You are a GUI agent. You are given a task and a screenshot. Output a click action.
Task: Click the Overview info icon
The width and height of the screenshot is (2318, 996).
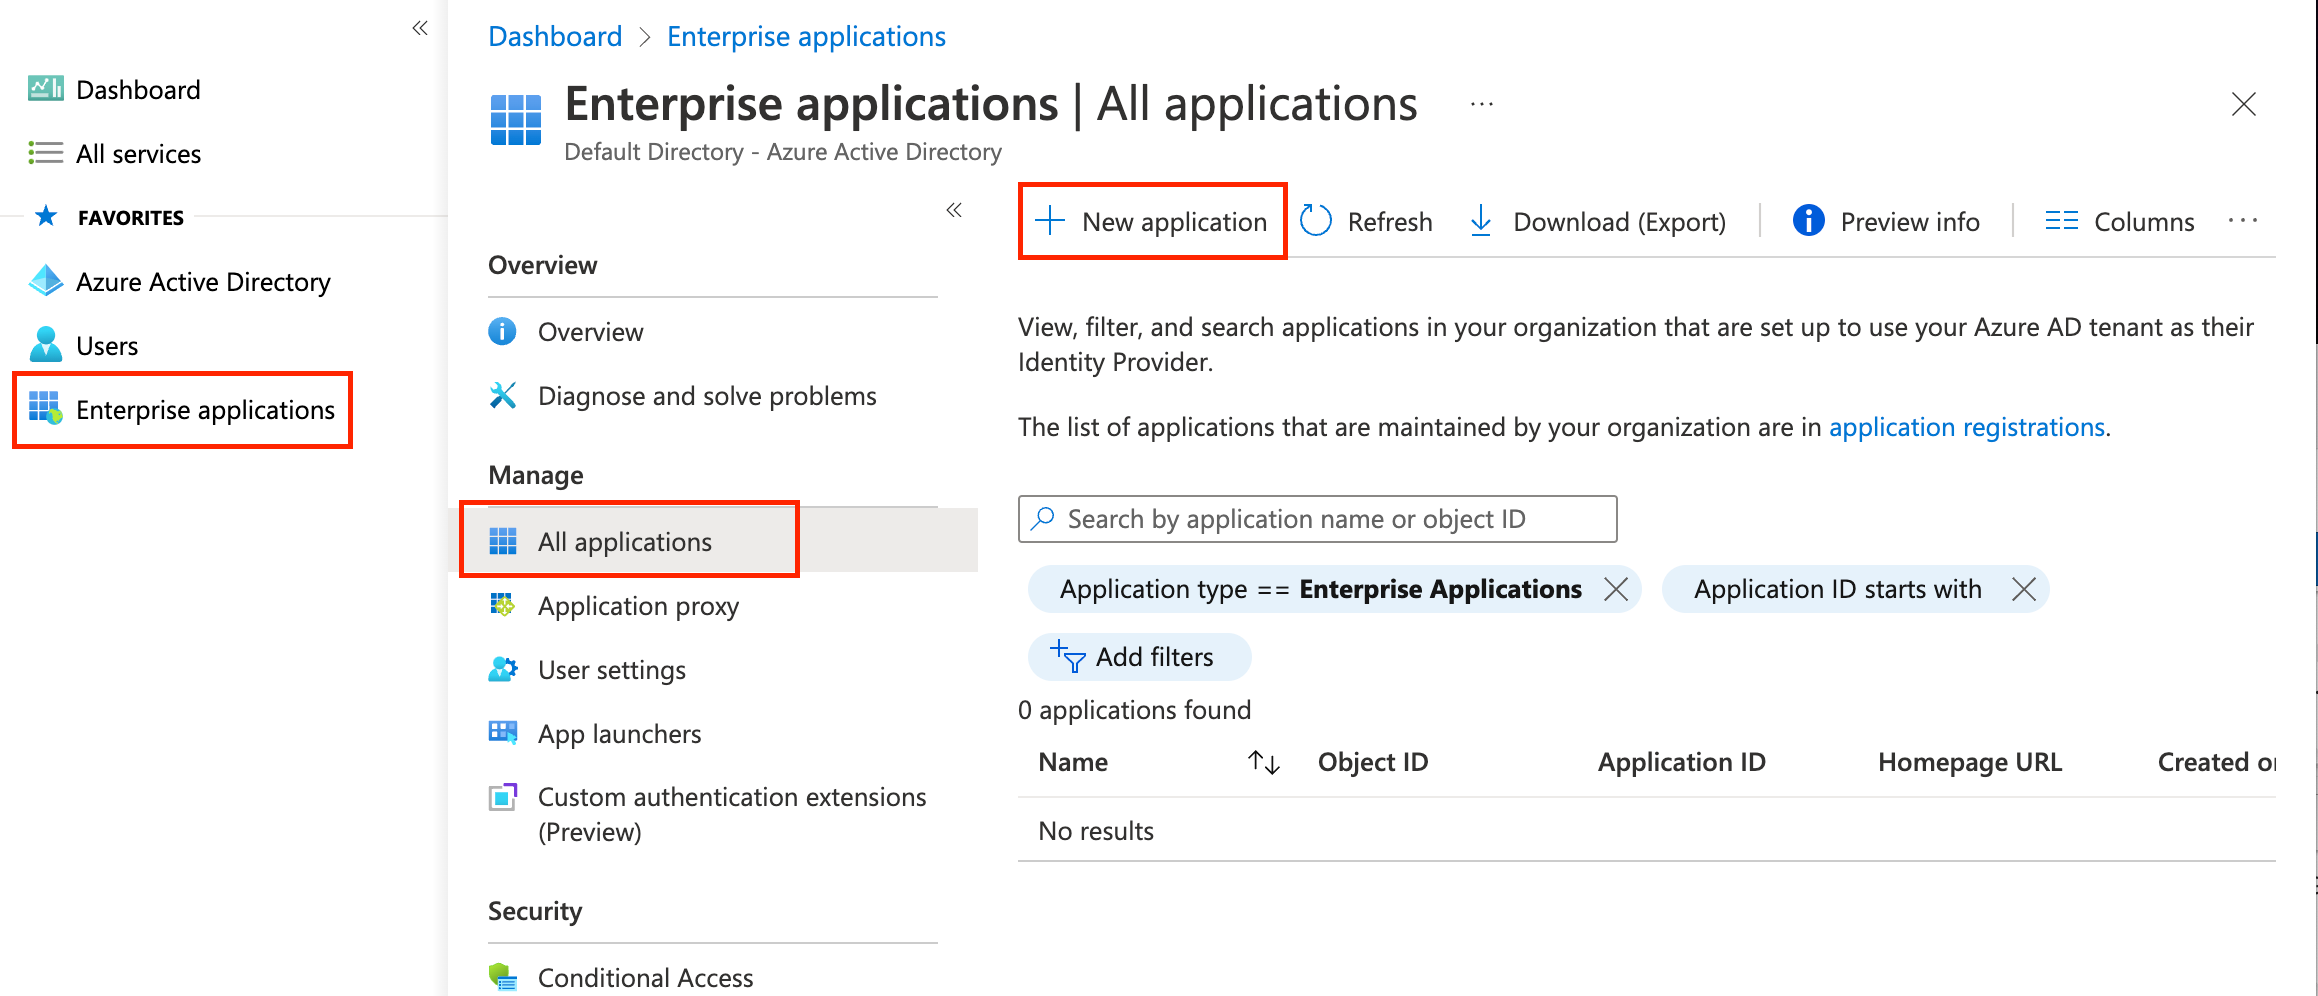[x=502, y=331]
